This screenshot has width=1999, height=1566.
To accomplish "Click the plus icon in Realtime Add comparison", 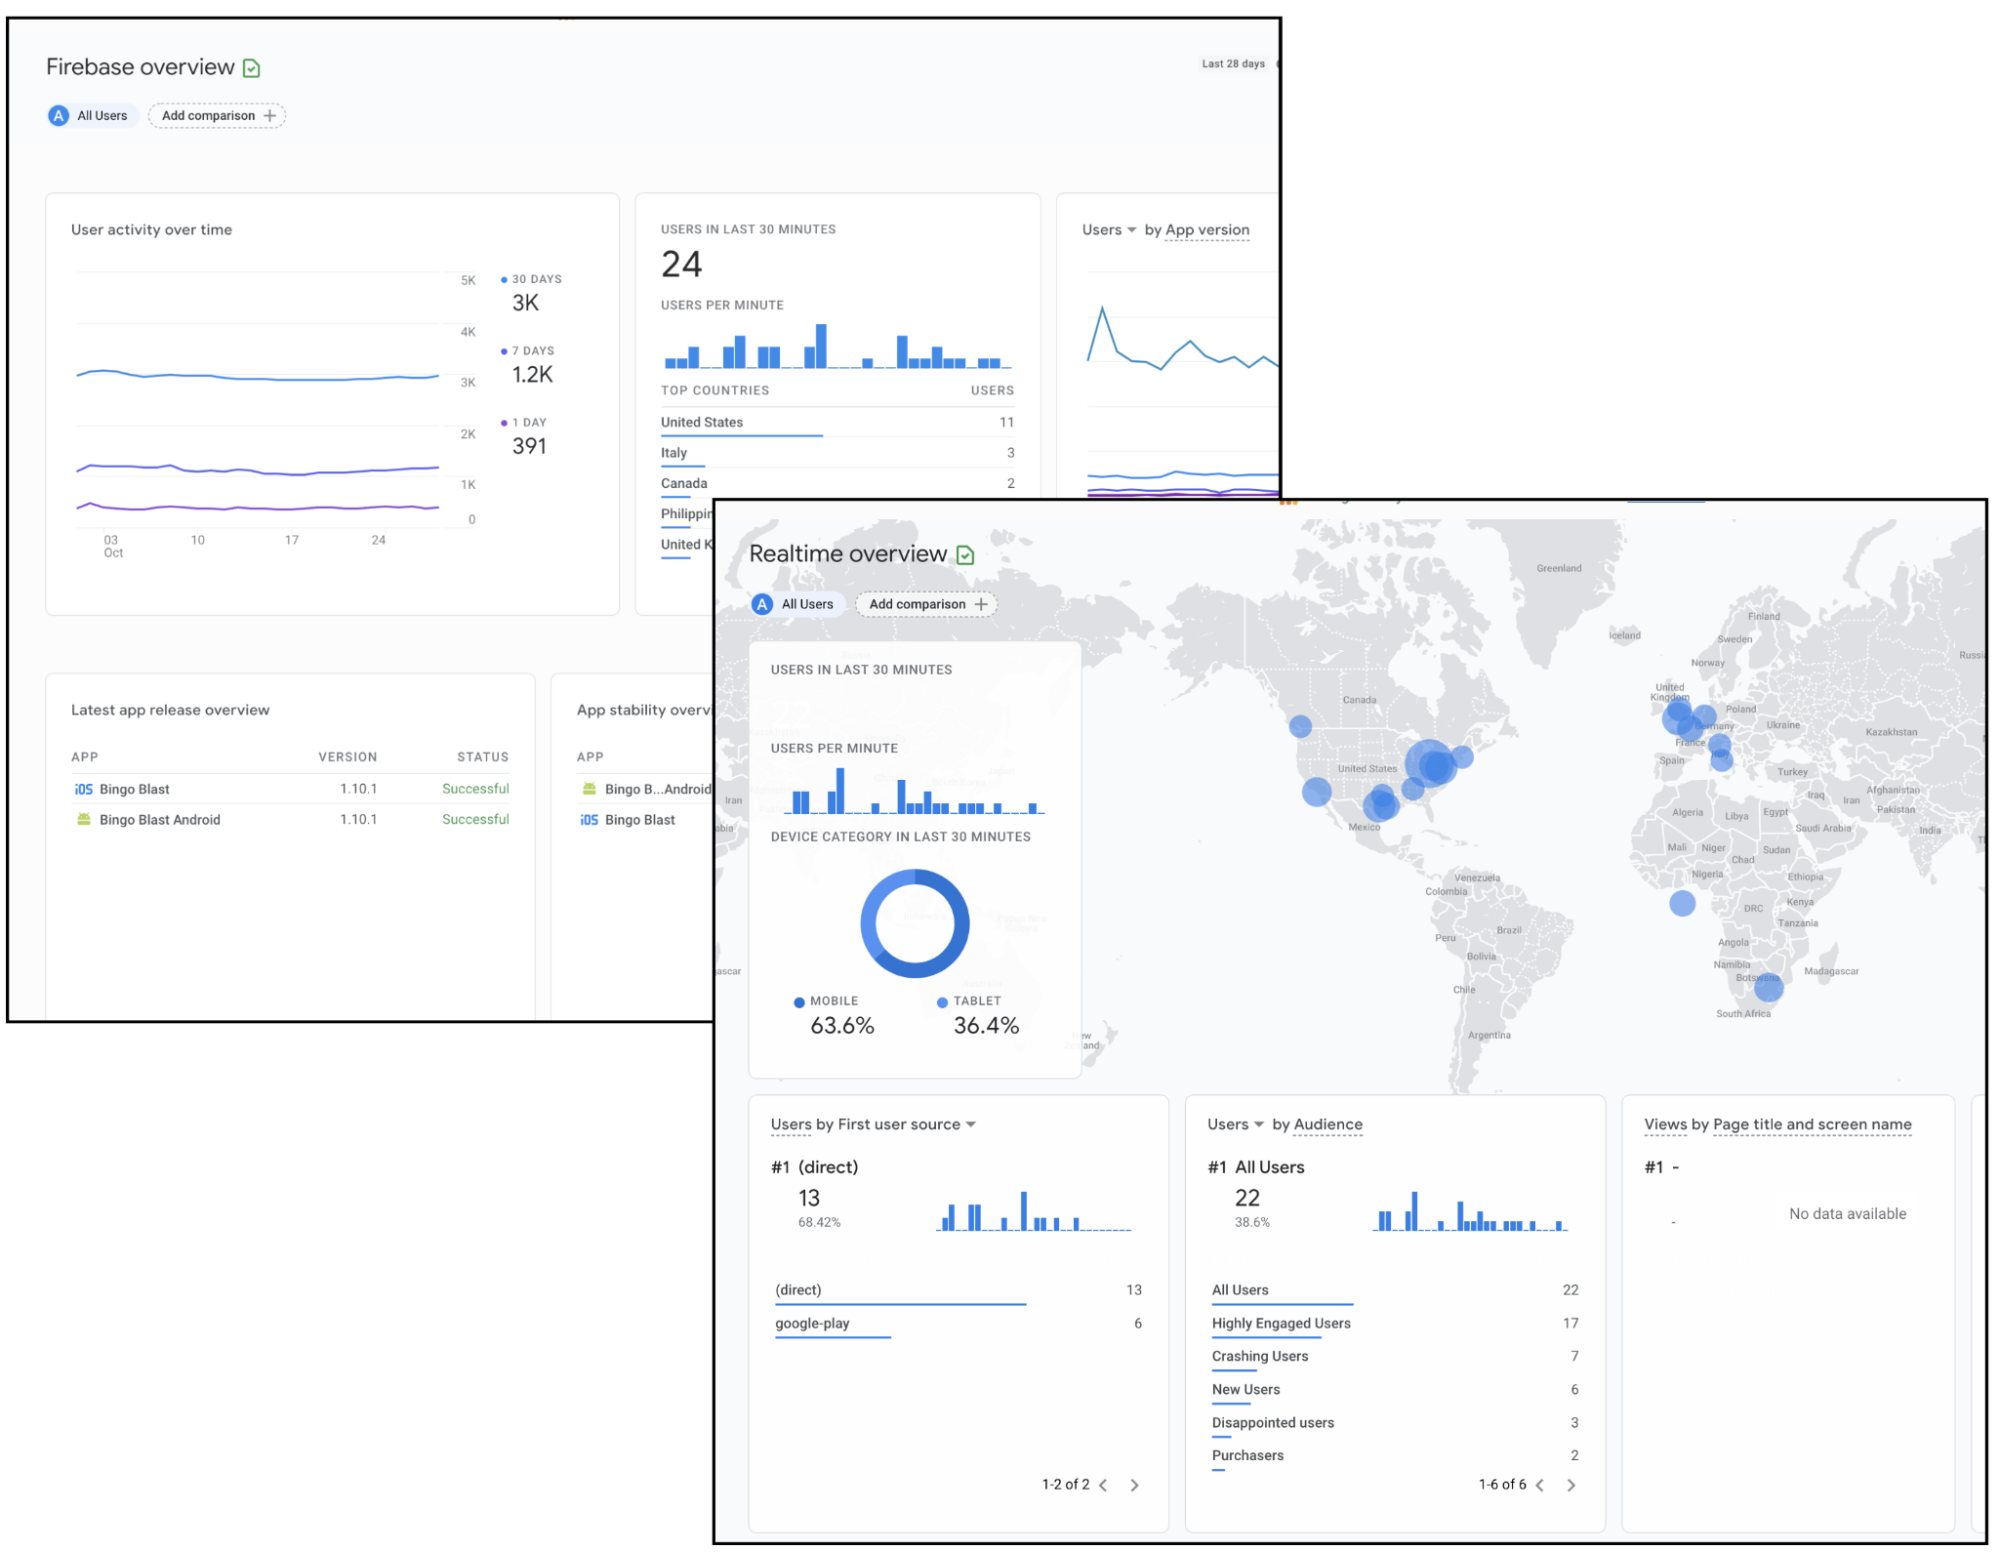I will [981, 605].
